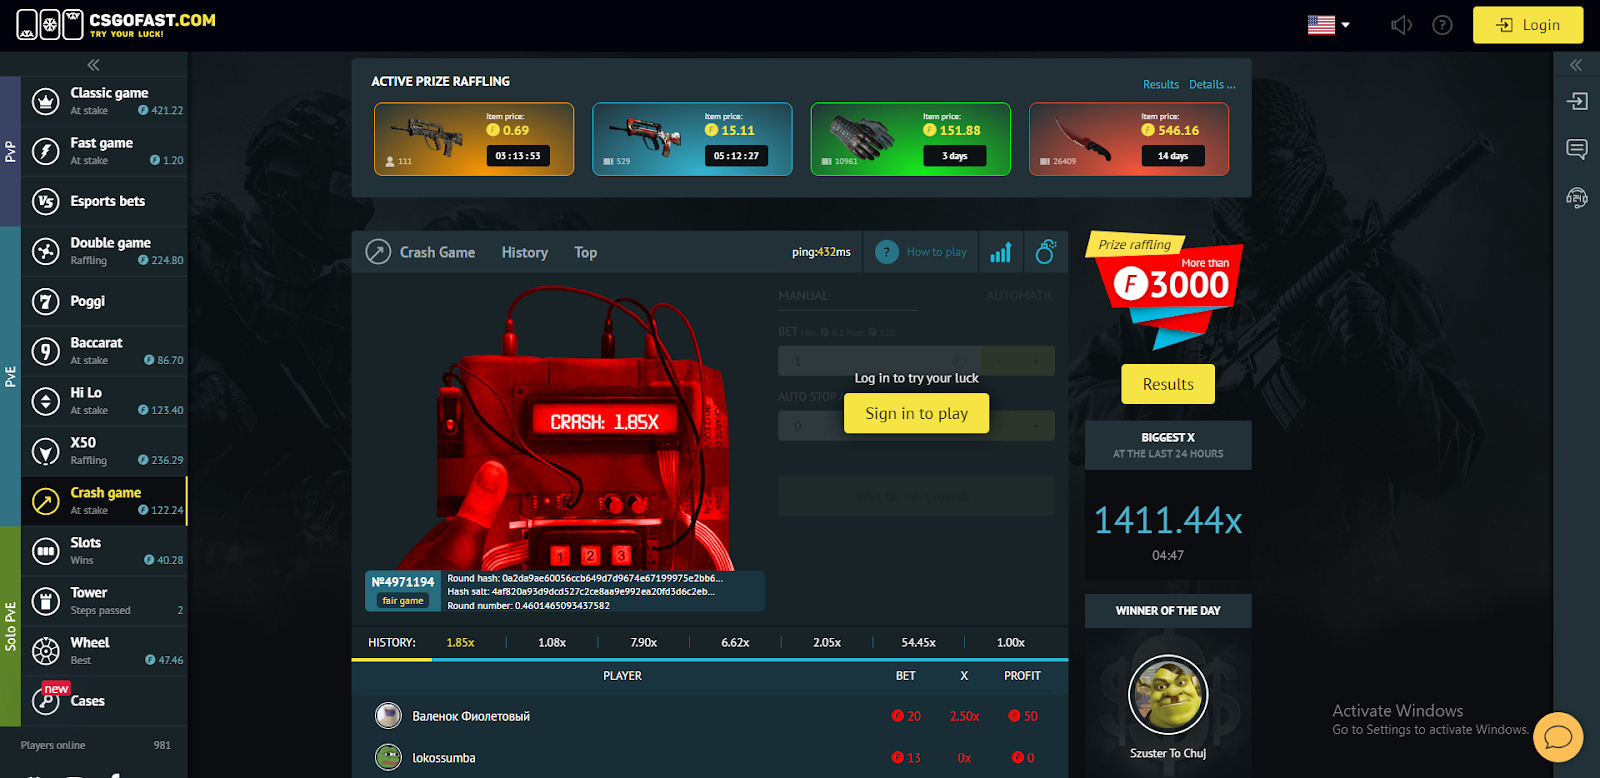Screen dimensions: 1600x778
Task: Open the X50 game icon
Action: coord(45,451)
